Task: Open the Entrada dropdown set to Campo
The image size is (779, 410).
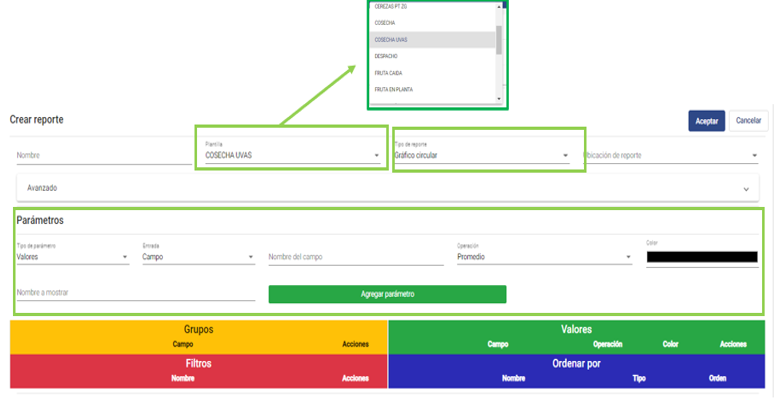Action: (x=197, y=257)
